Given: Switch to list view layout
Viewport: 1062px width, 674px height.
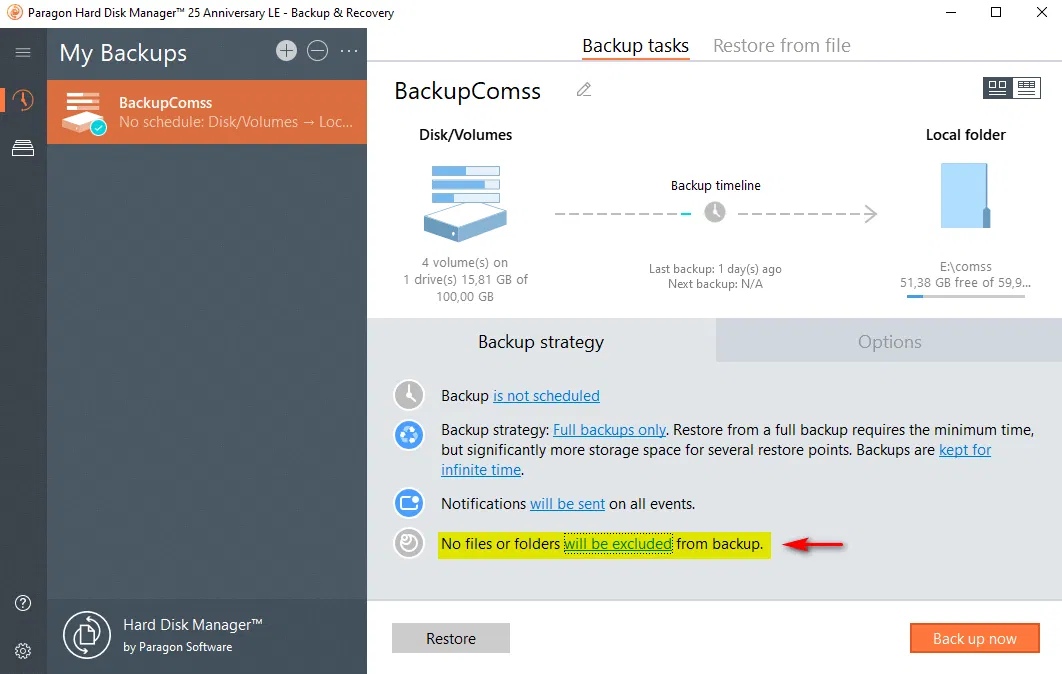Looking at the screenshot, I should [1027, 88].
